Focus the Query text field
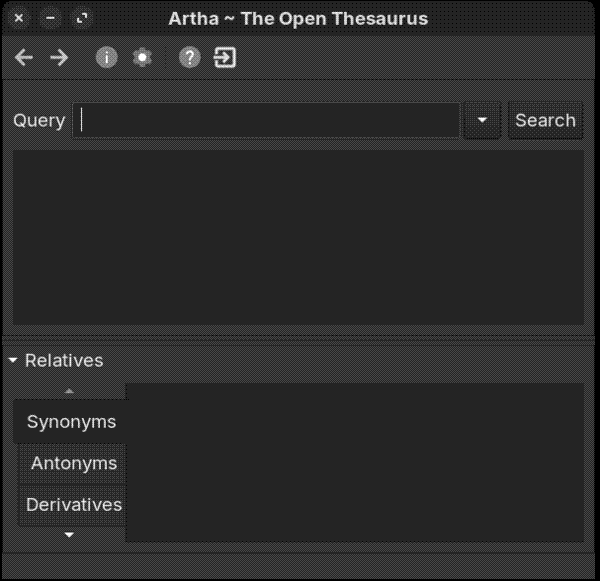This screenshot has width=600, height=581. pos(266,120)
